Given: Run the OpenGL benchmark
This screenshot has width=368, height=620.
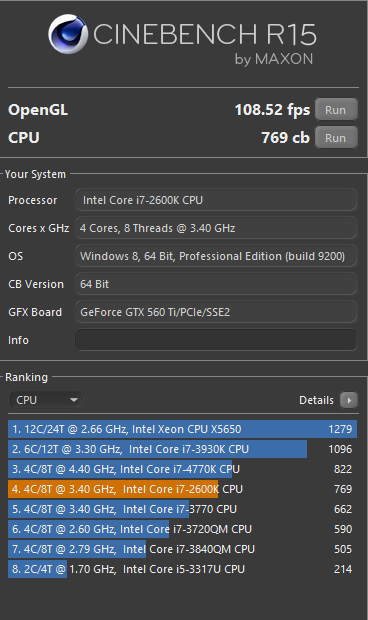Looking at the screenshot, I should [336, 110].
